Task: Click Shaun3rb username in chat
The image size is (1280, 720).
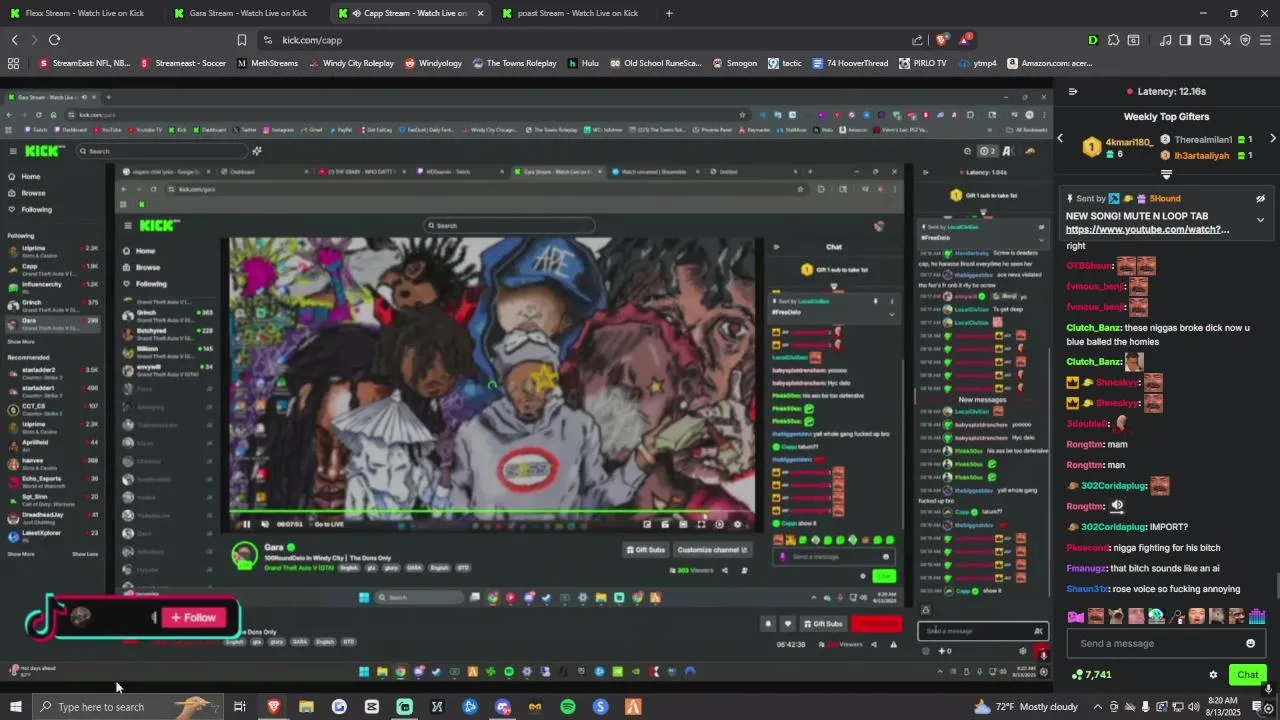Action: pos(1087,589)
